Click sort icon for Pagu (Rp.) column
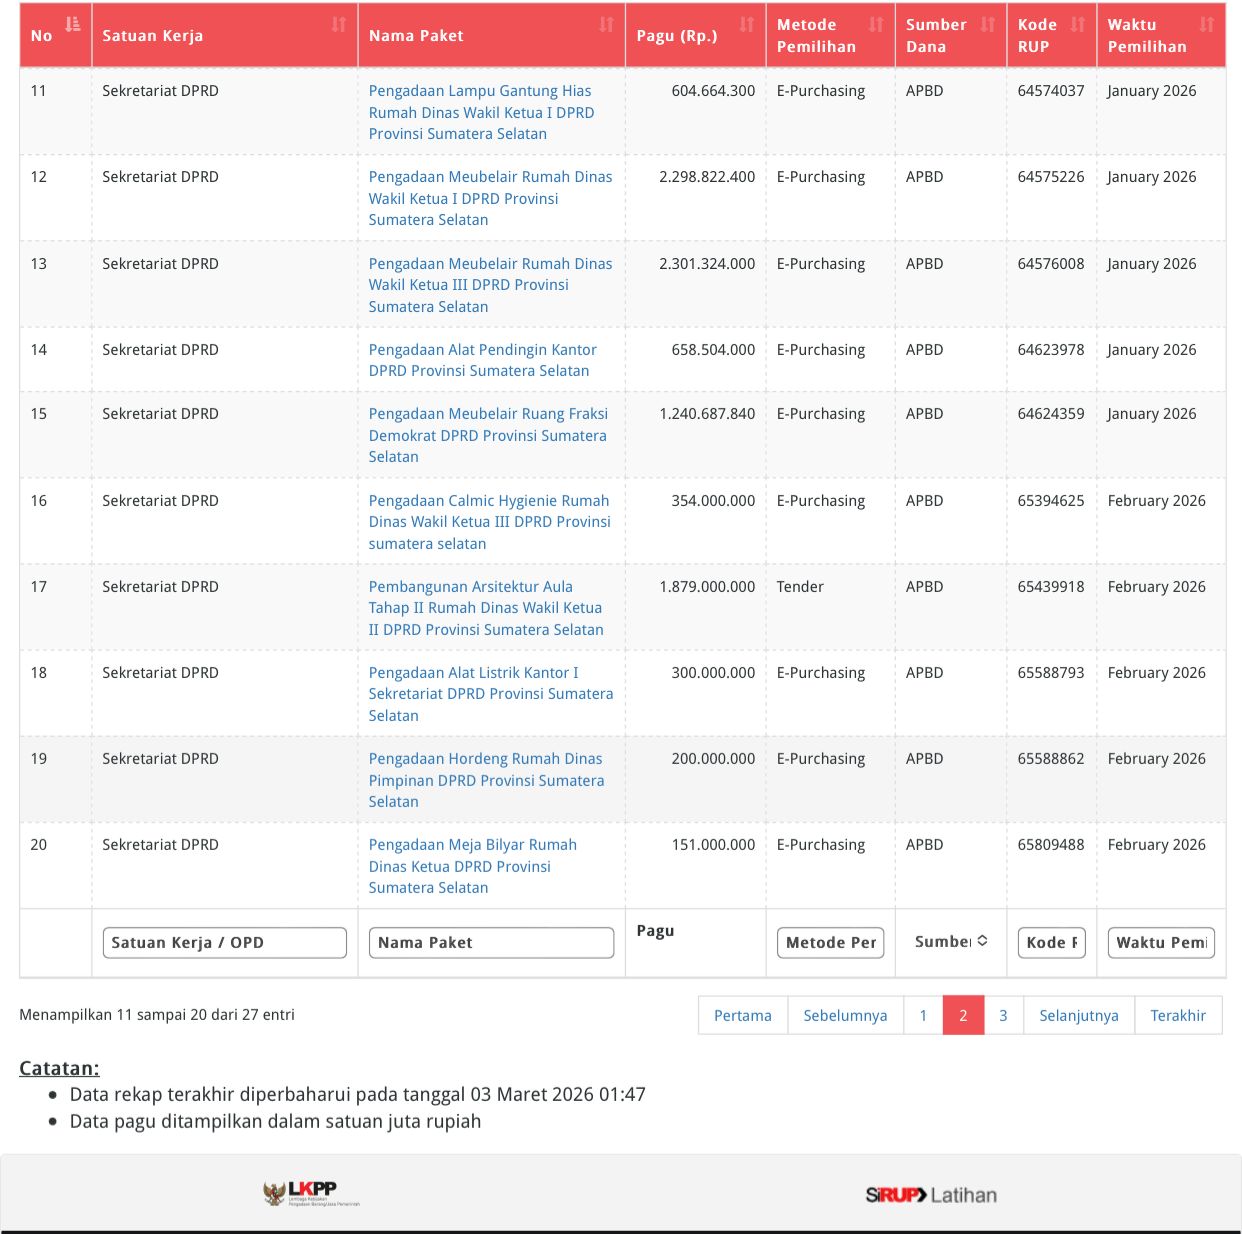Screen dimensions: 1242x1234 [746, 24]
